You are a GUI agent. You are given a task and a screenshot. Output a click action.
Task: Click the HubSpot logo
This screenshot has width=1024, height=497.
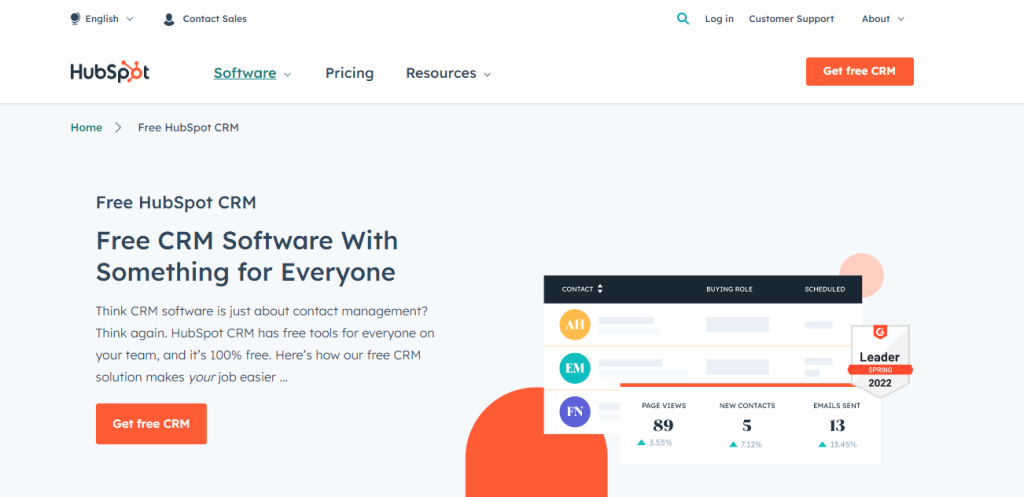coord(110,72)
